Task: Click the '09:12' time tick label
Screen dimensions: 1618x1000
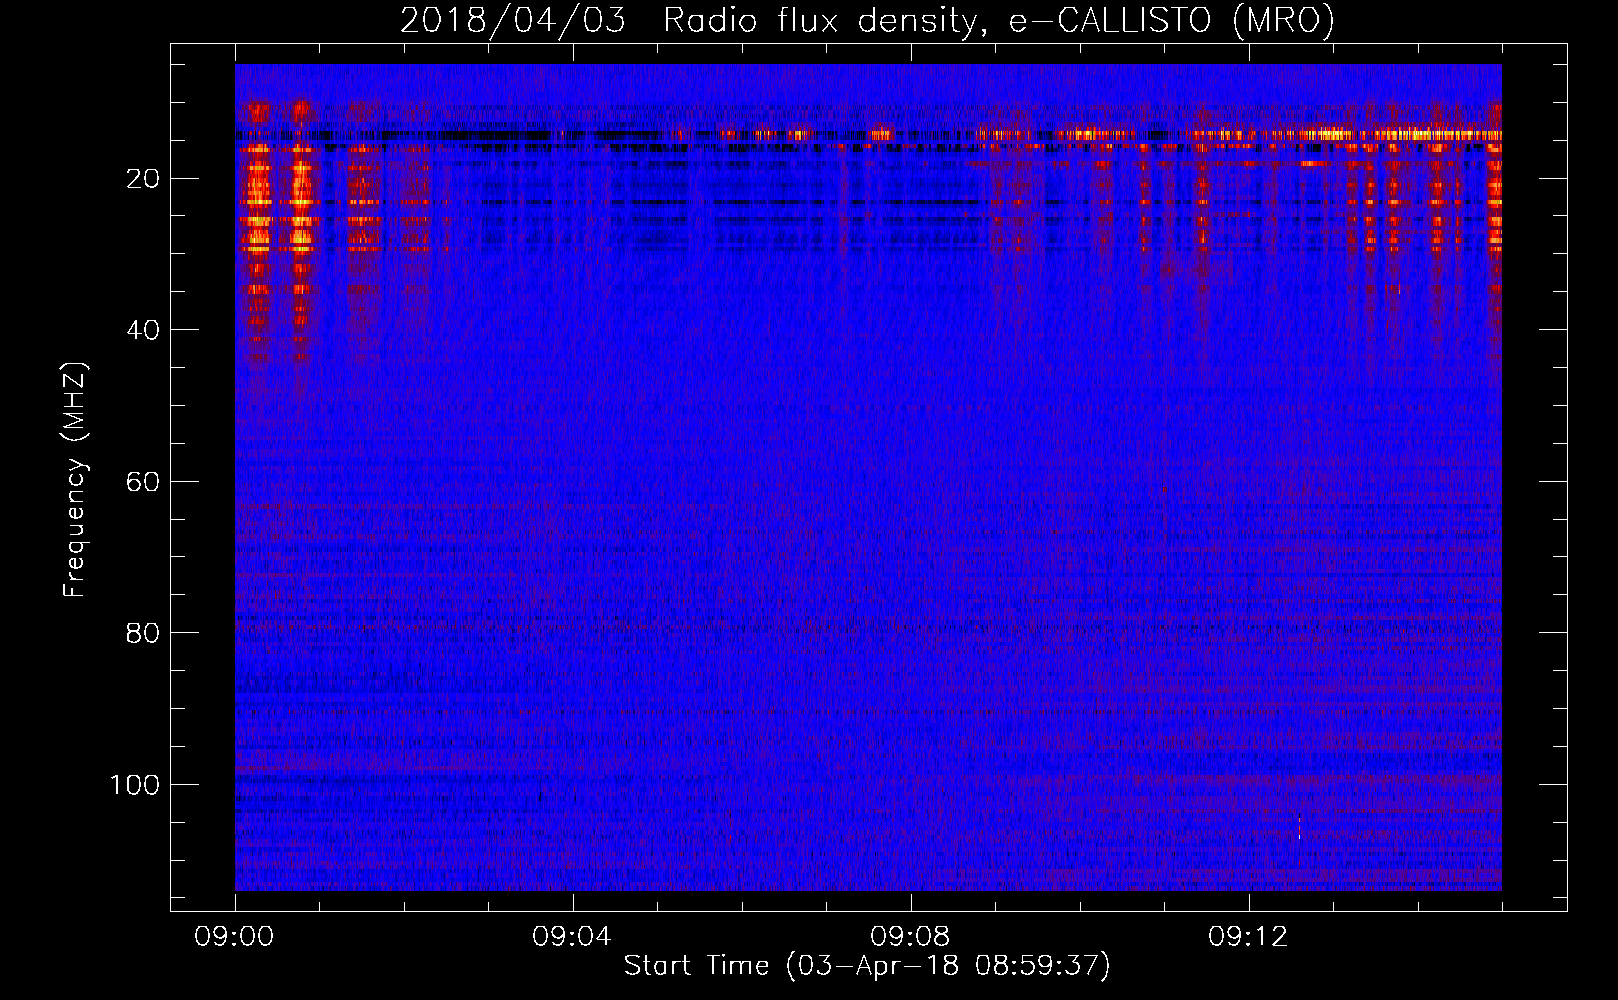Action: point(1248,937)
